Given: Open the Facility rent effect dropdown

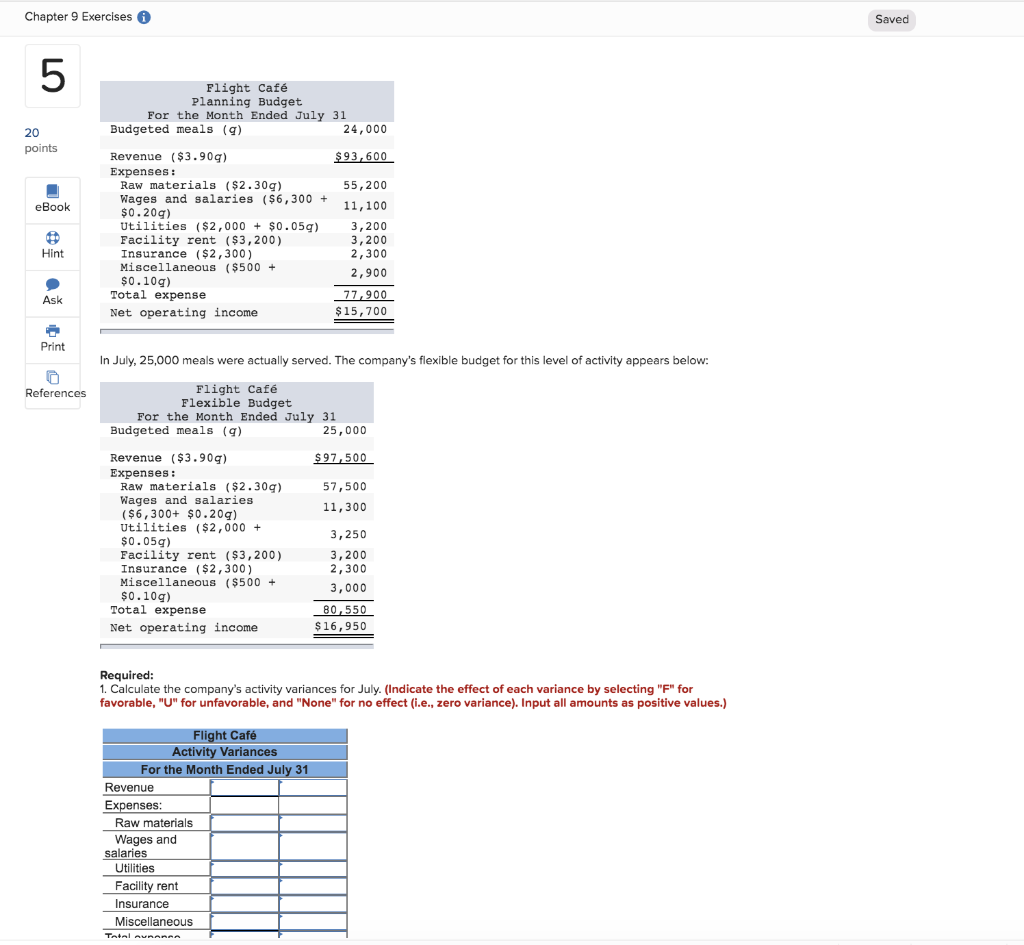Looking at the screenshot, I should (x=313, y=886).
